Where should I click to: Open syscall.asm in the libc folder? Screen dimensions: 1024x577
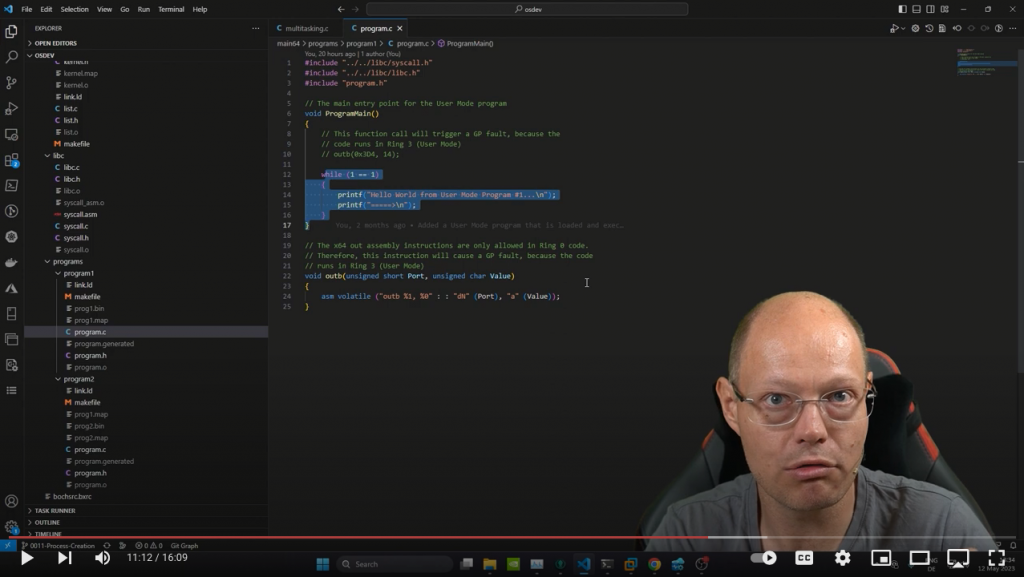(x=80, y=214)
